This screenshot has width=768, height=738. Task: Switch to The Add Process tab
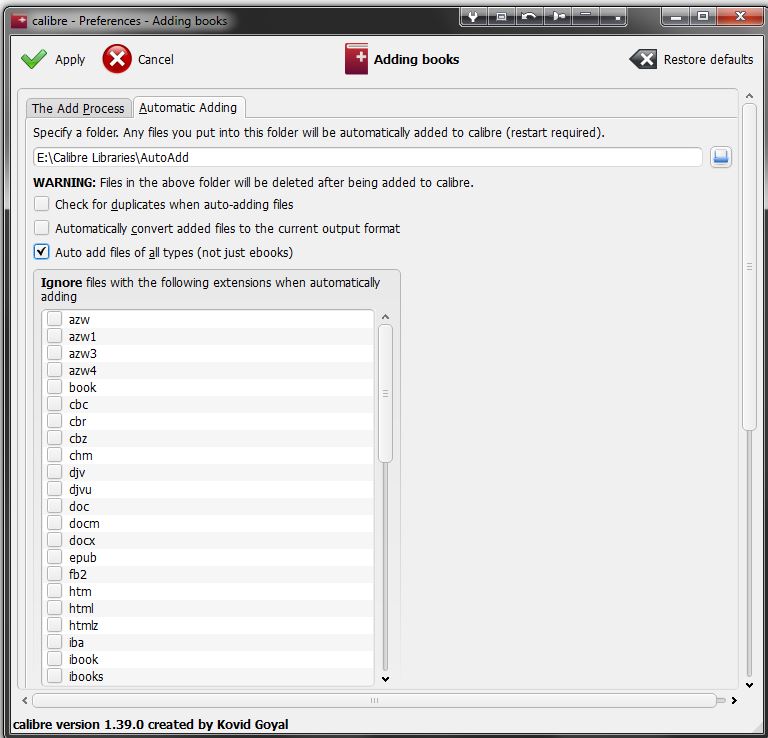78,108
